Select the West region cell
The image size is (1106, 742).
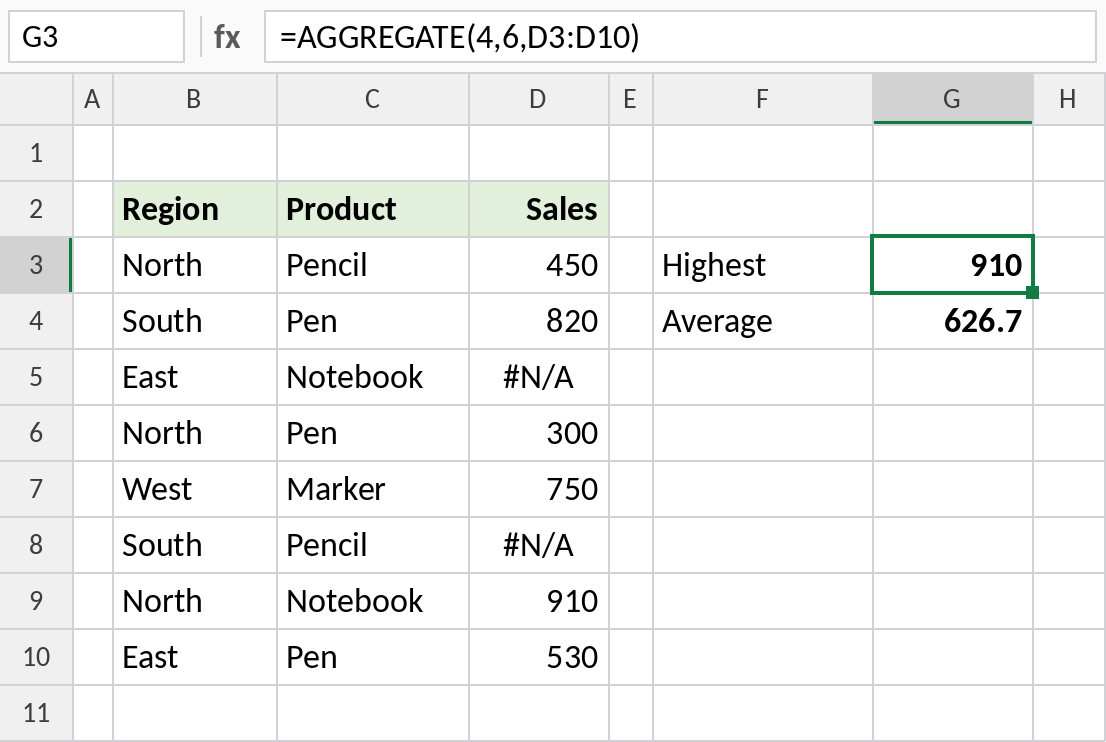click(x=195, y=489)
